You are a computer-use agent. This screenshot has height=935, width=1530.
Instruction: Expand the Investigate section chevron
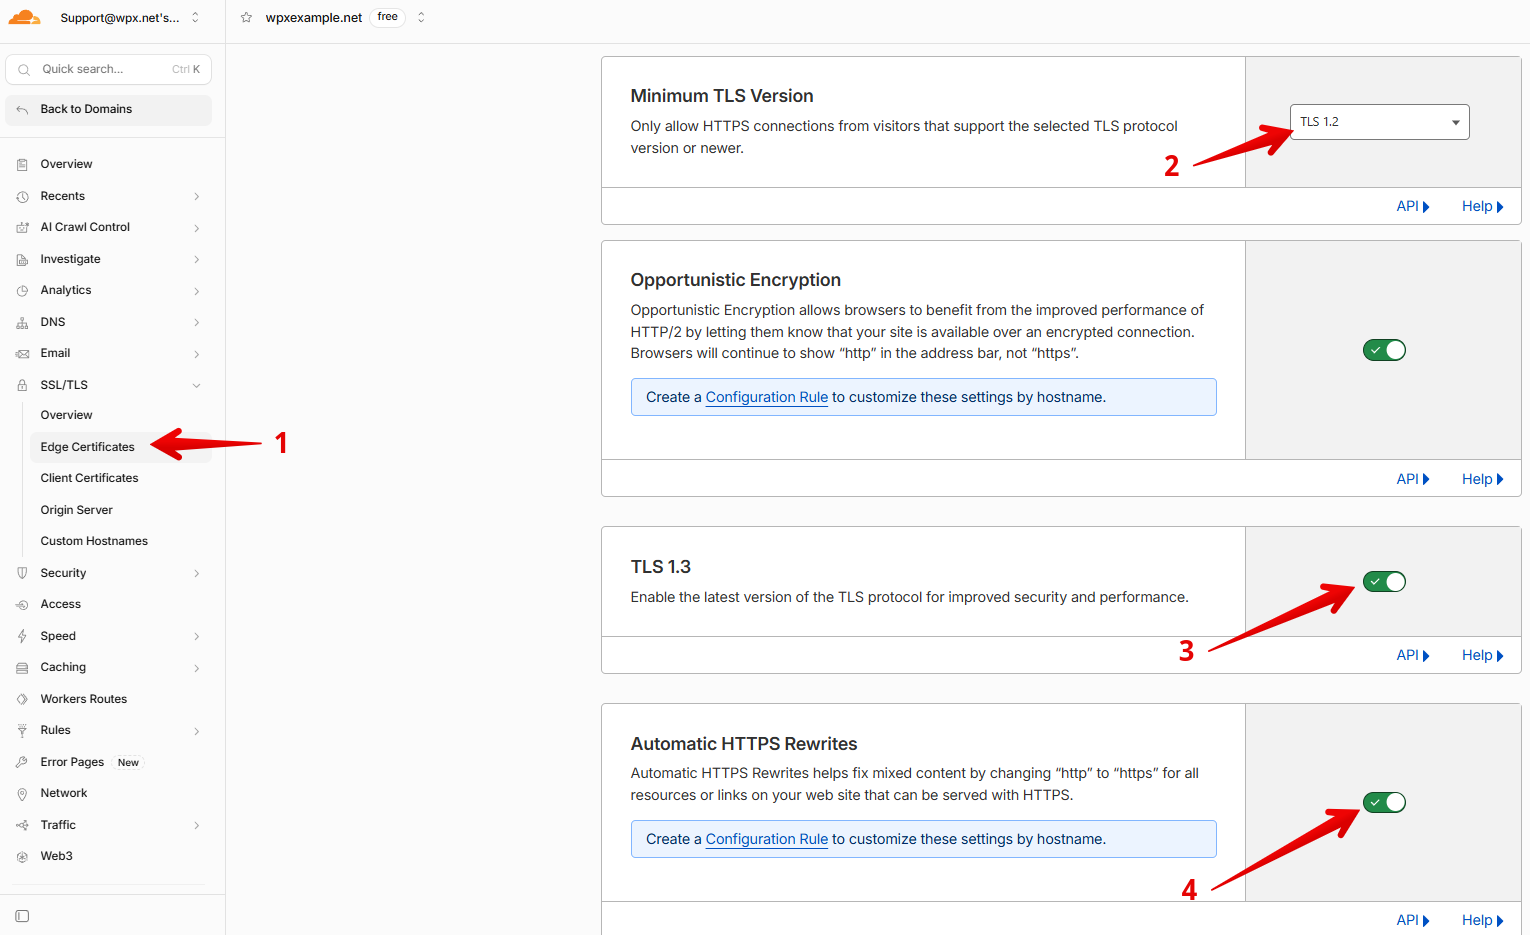point(196,259)
